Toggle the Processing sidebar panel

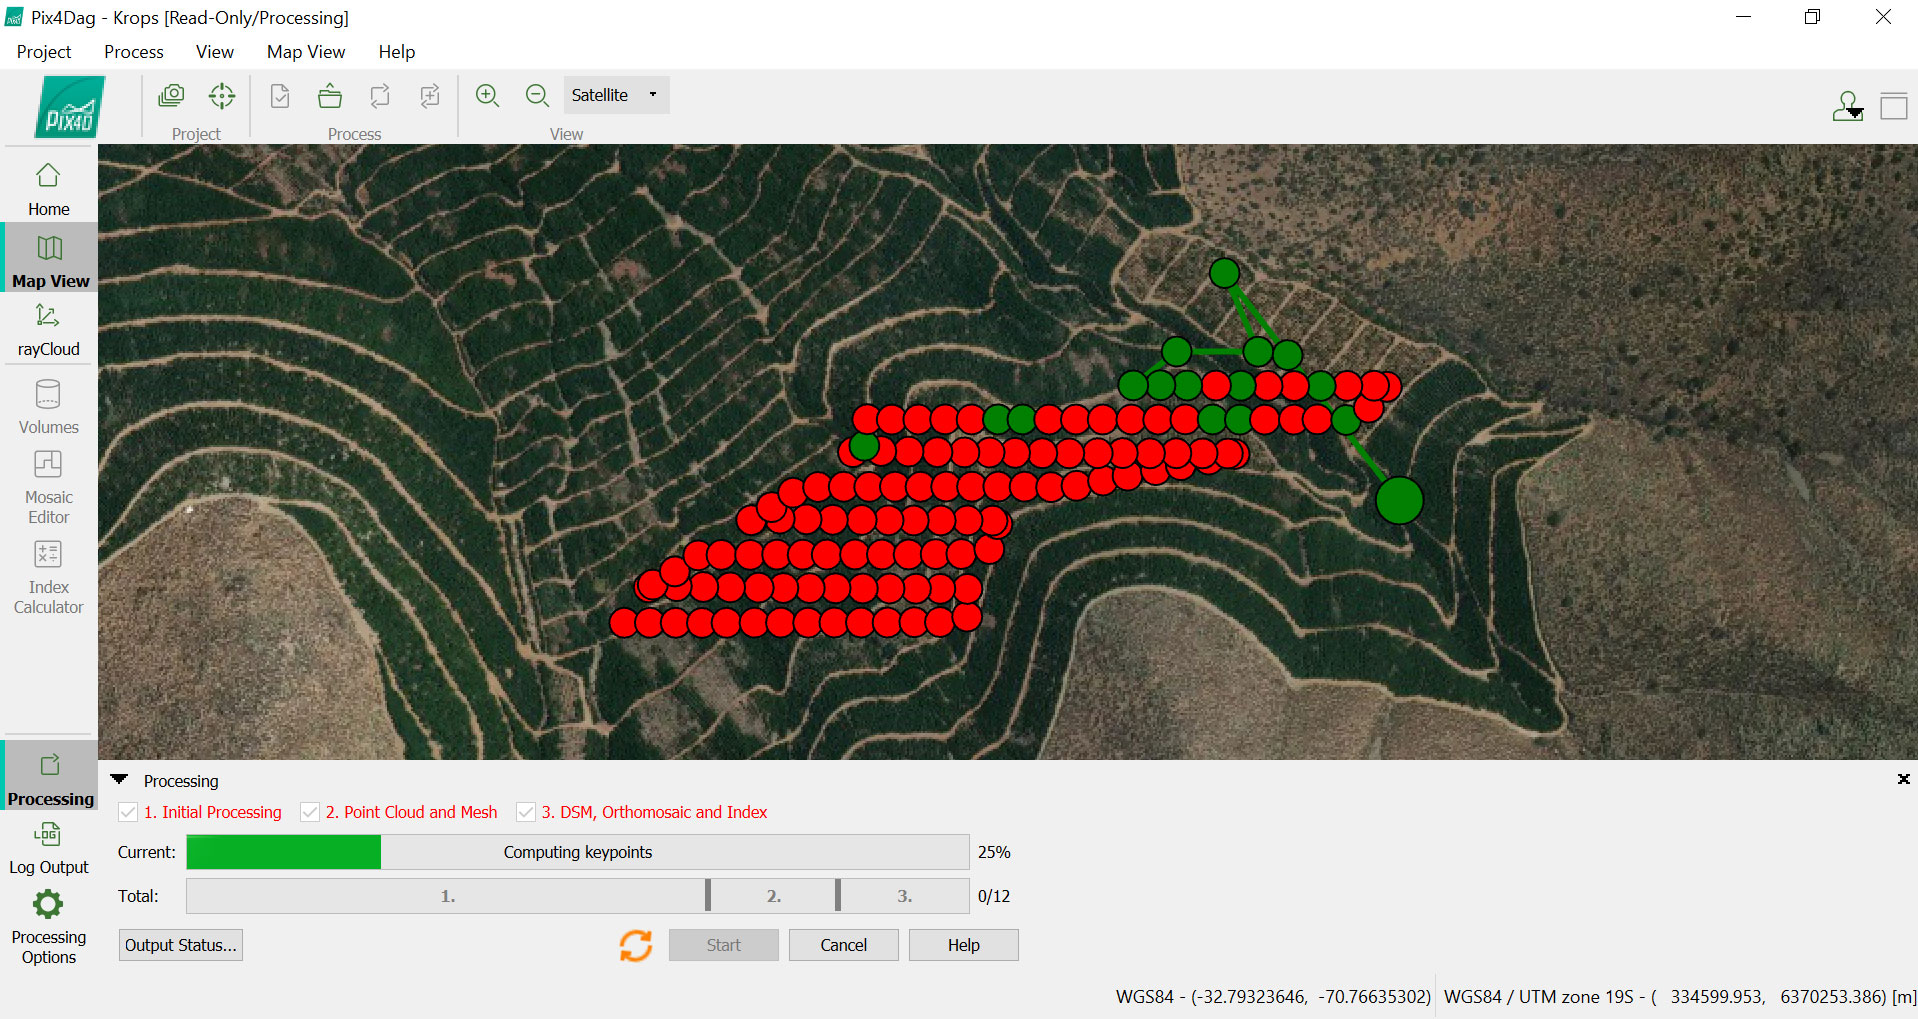[49, 777]
